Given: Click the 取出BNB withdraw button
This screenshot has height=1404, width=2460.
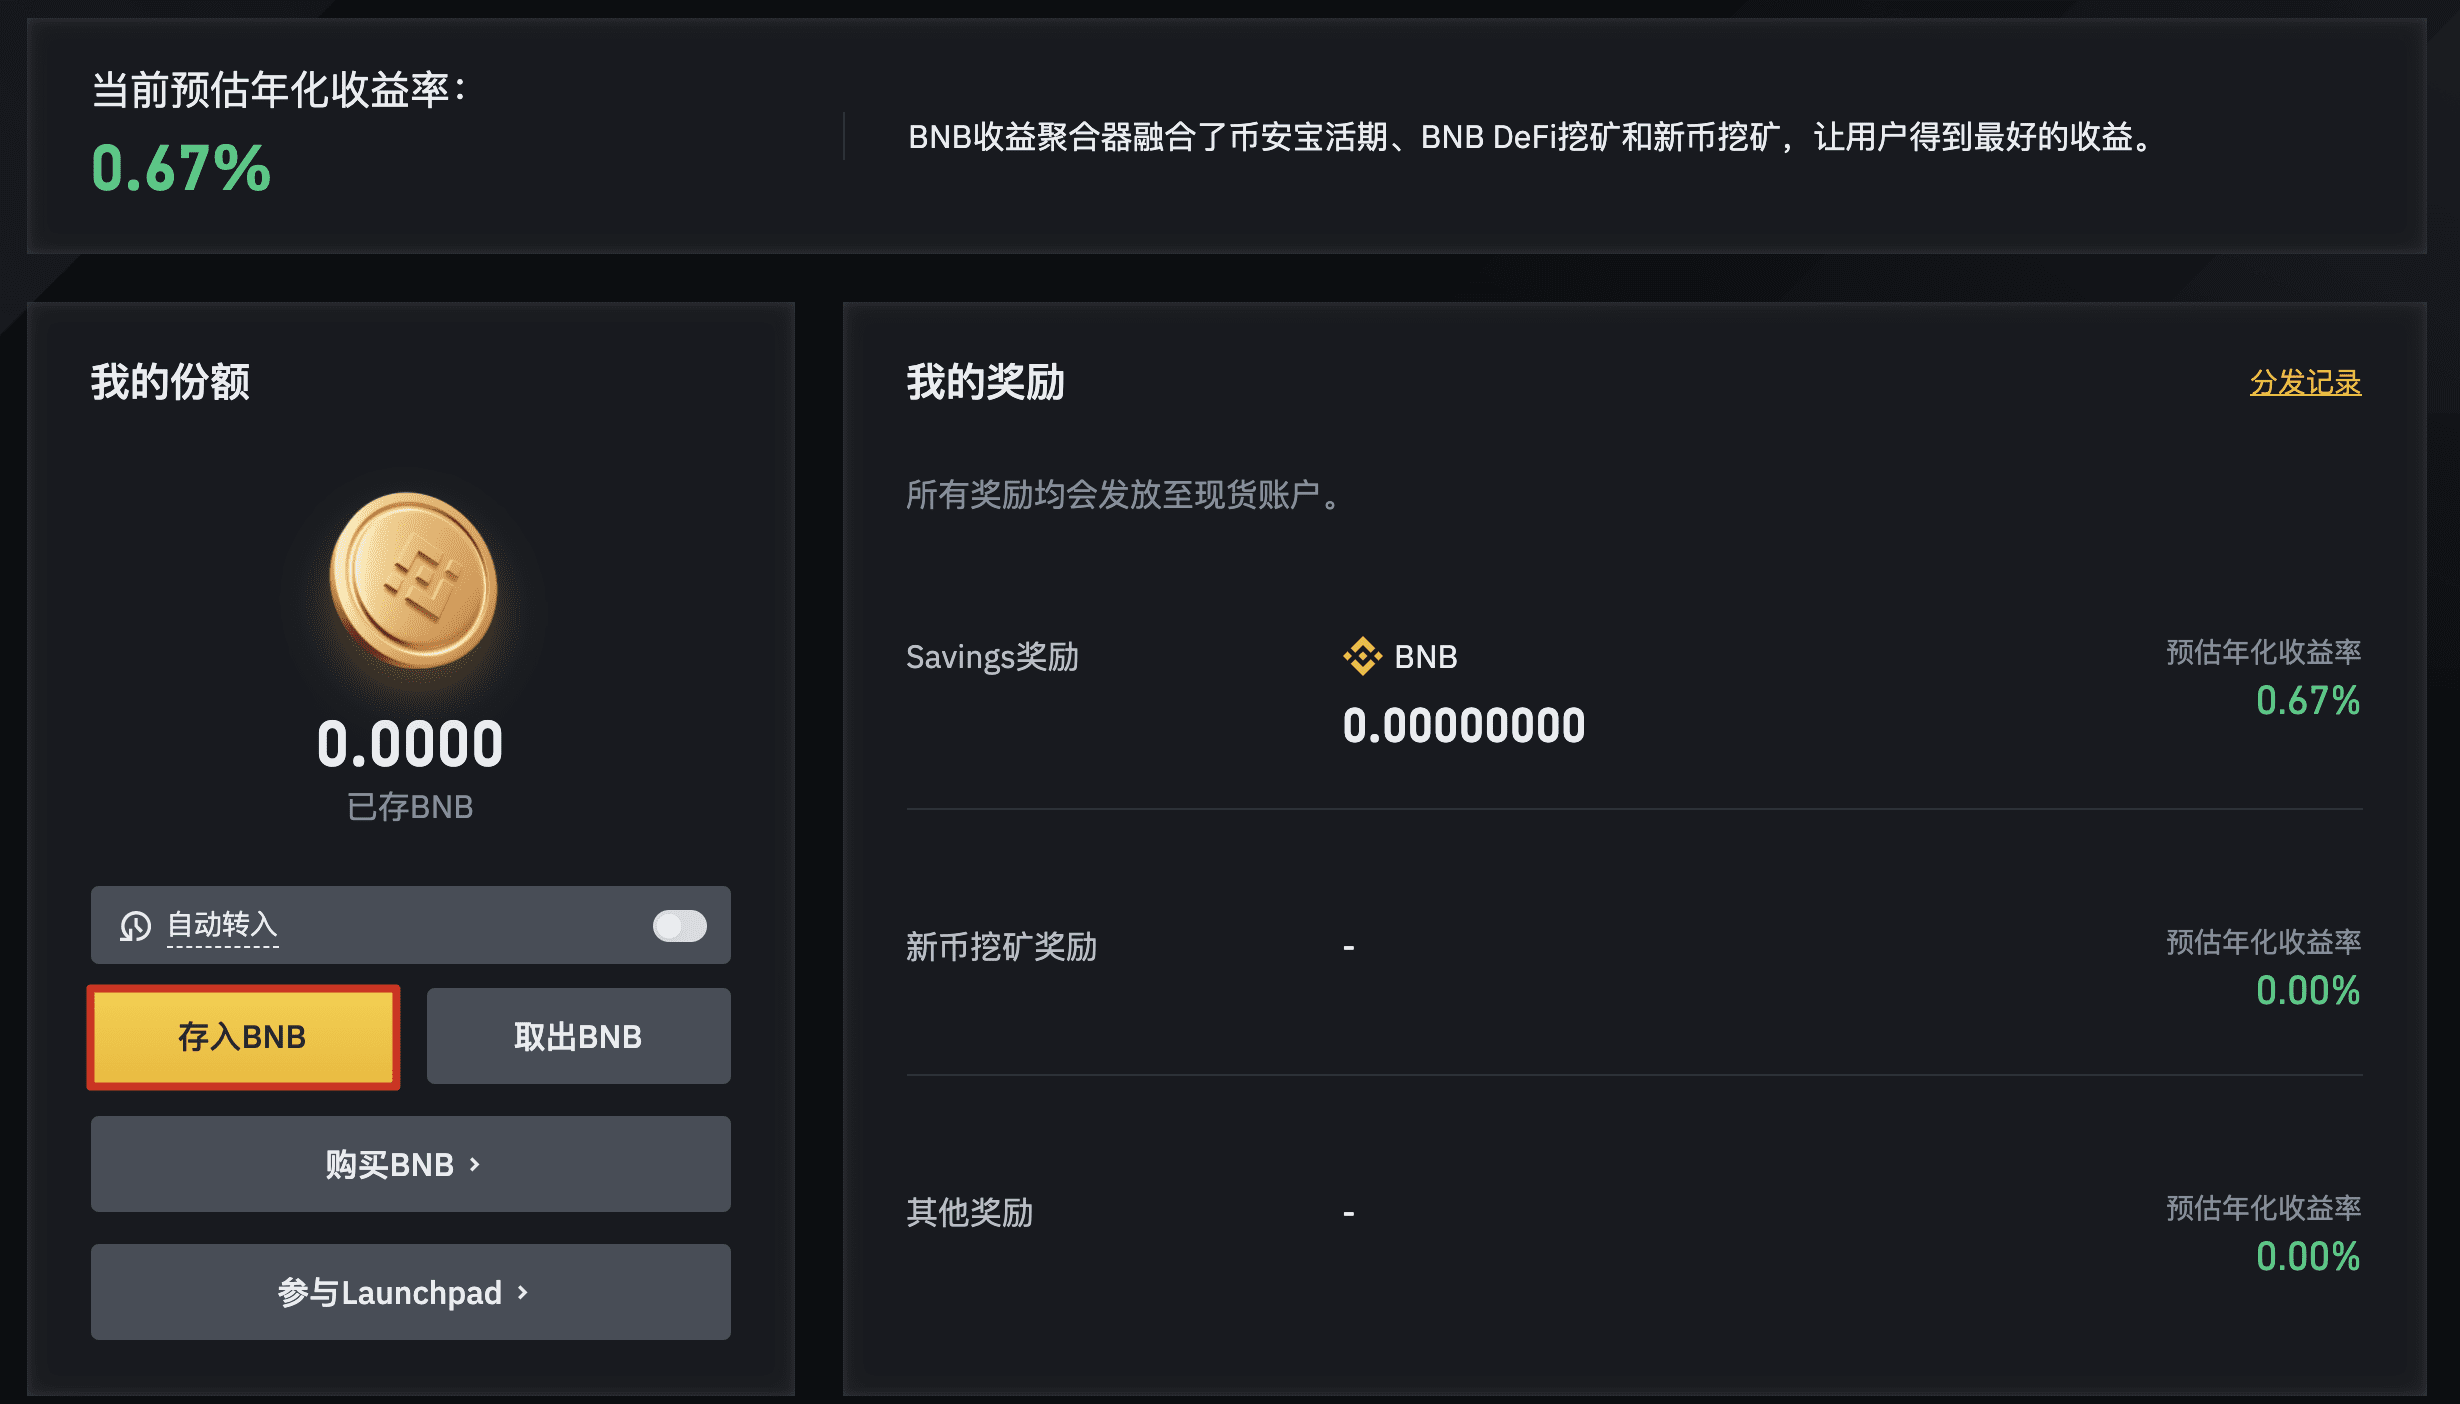Looking at the screenshot, I should 579,1037.
